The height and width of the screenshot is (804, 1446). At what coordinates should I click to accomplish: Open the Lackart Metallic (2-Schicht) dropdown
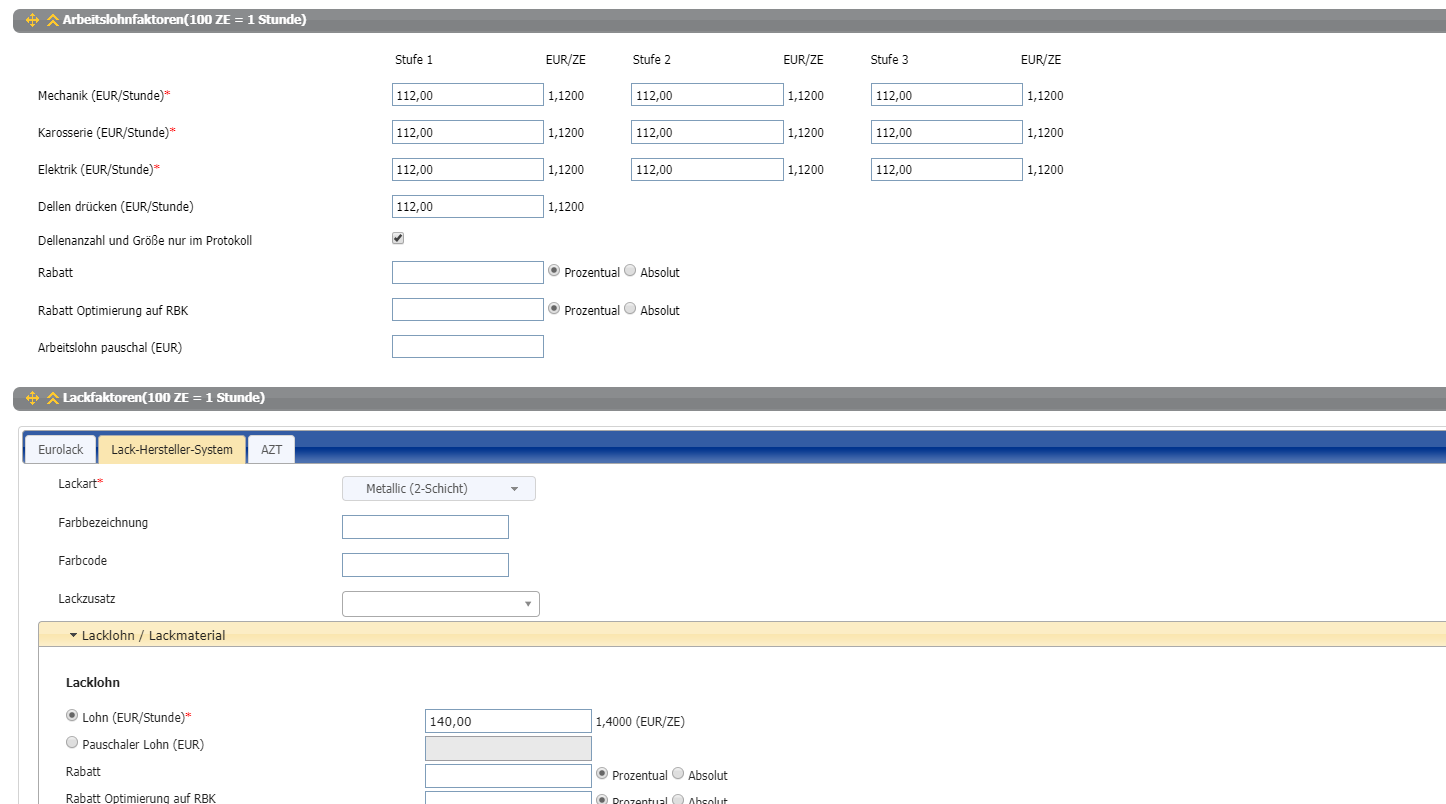439,489
